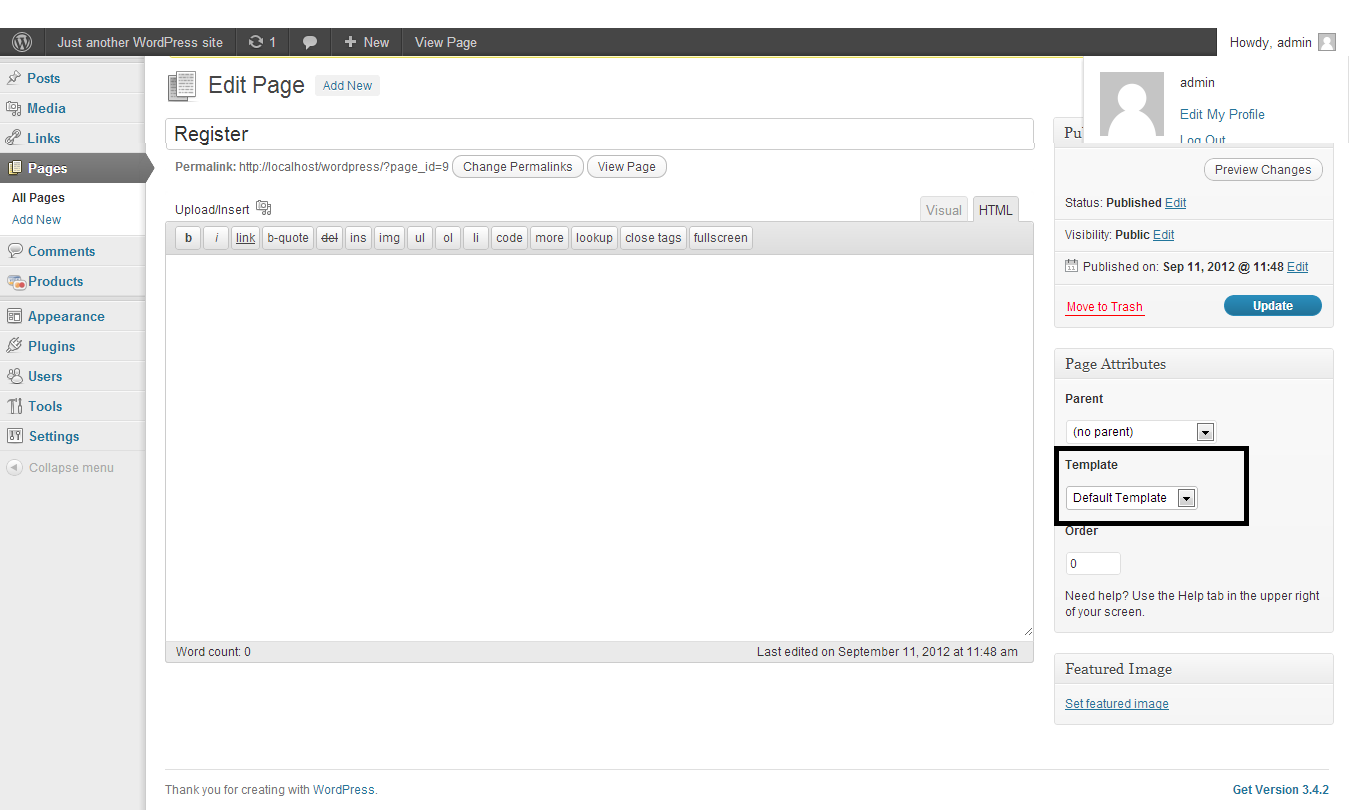Open the Default Template dropdown
This screenshot has height=810, width=1349.
(x=1132, y=498)
